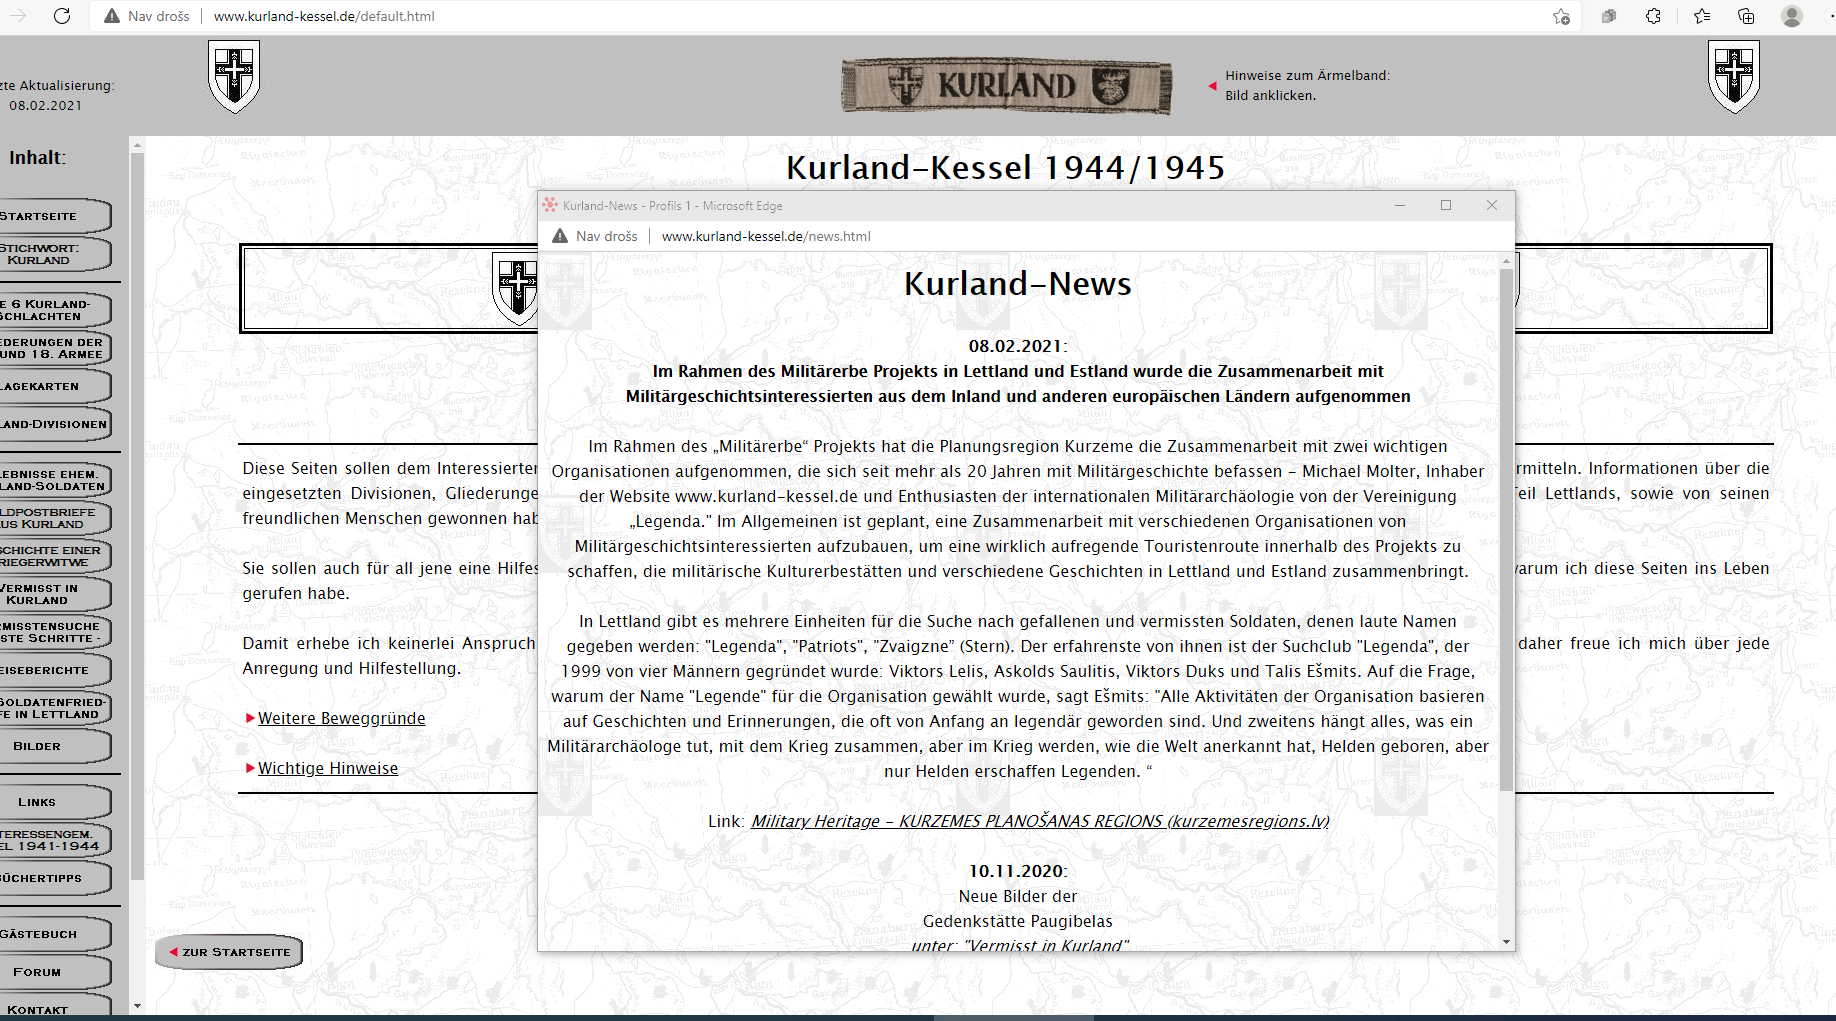
Task: Open the Büchertipps sidebar button
Action: [x=54, y=878]
